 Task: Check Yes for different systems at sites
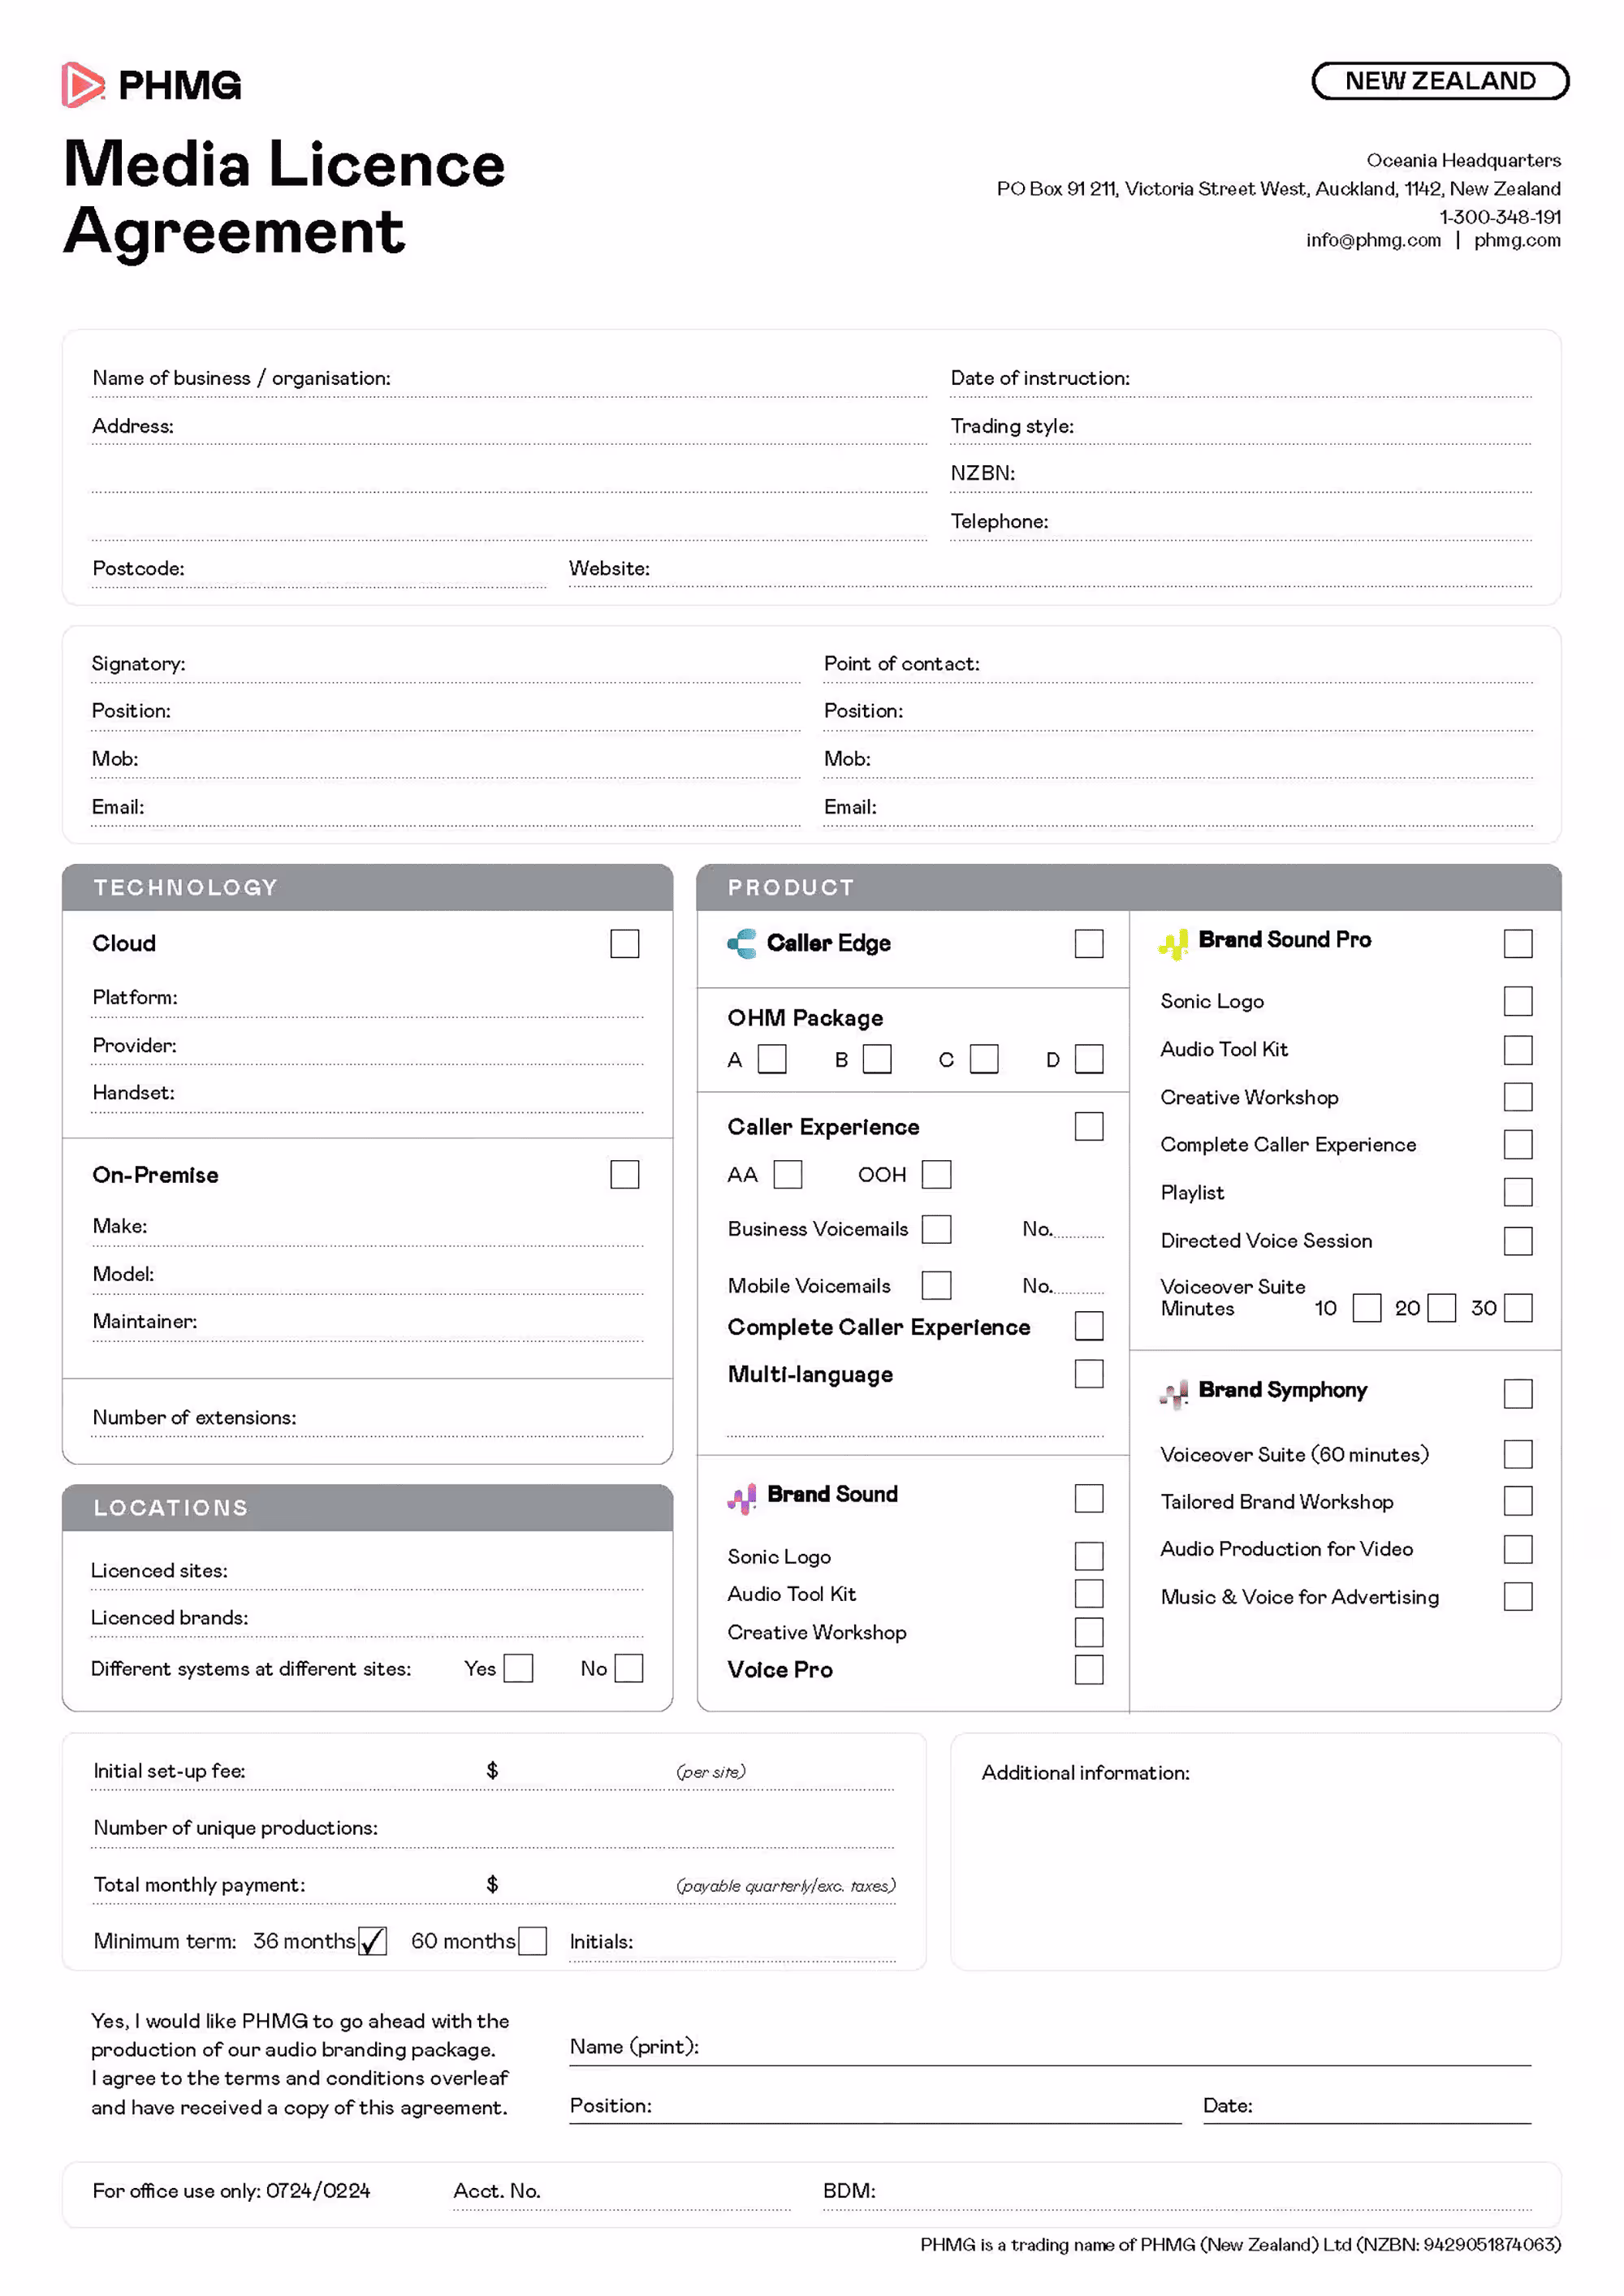[518, 1668]
